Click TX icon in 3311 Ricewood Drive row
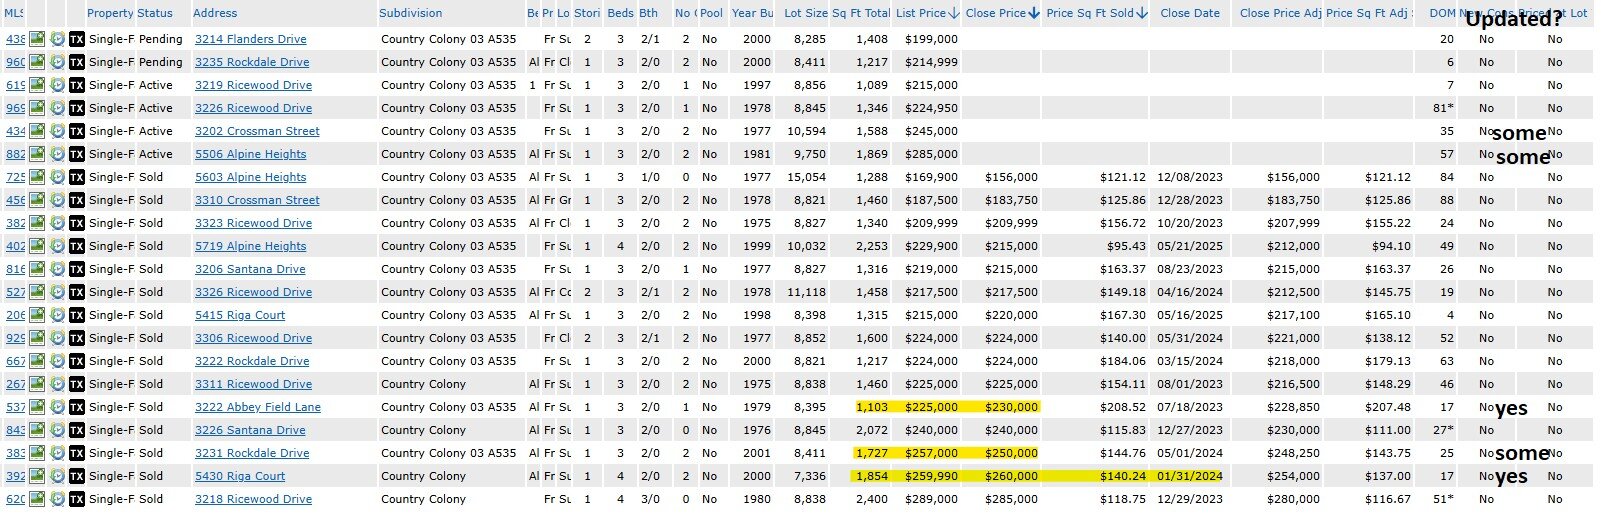 click(76, 384)
